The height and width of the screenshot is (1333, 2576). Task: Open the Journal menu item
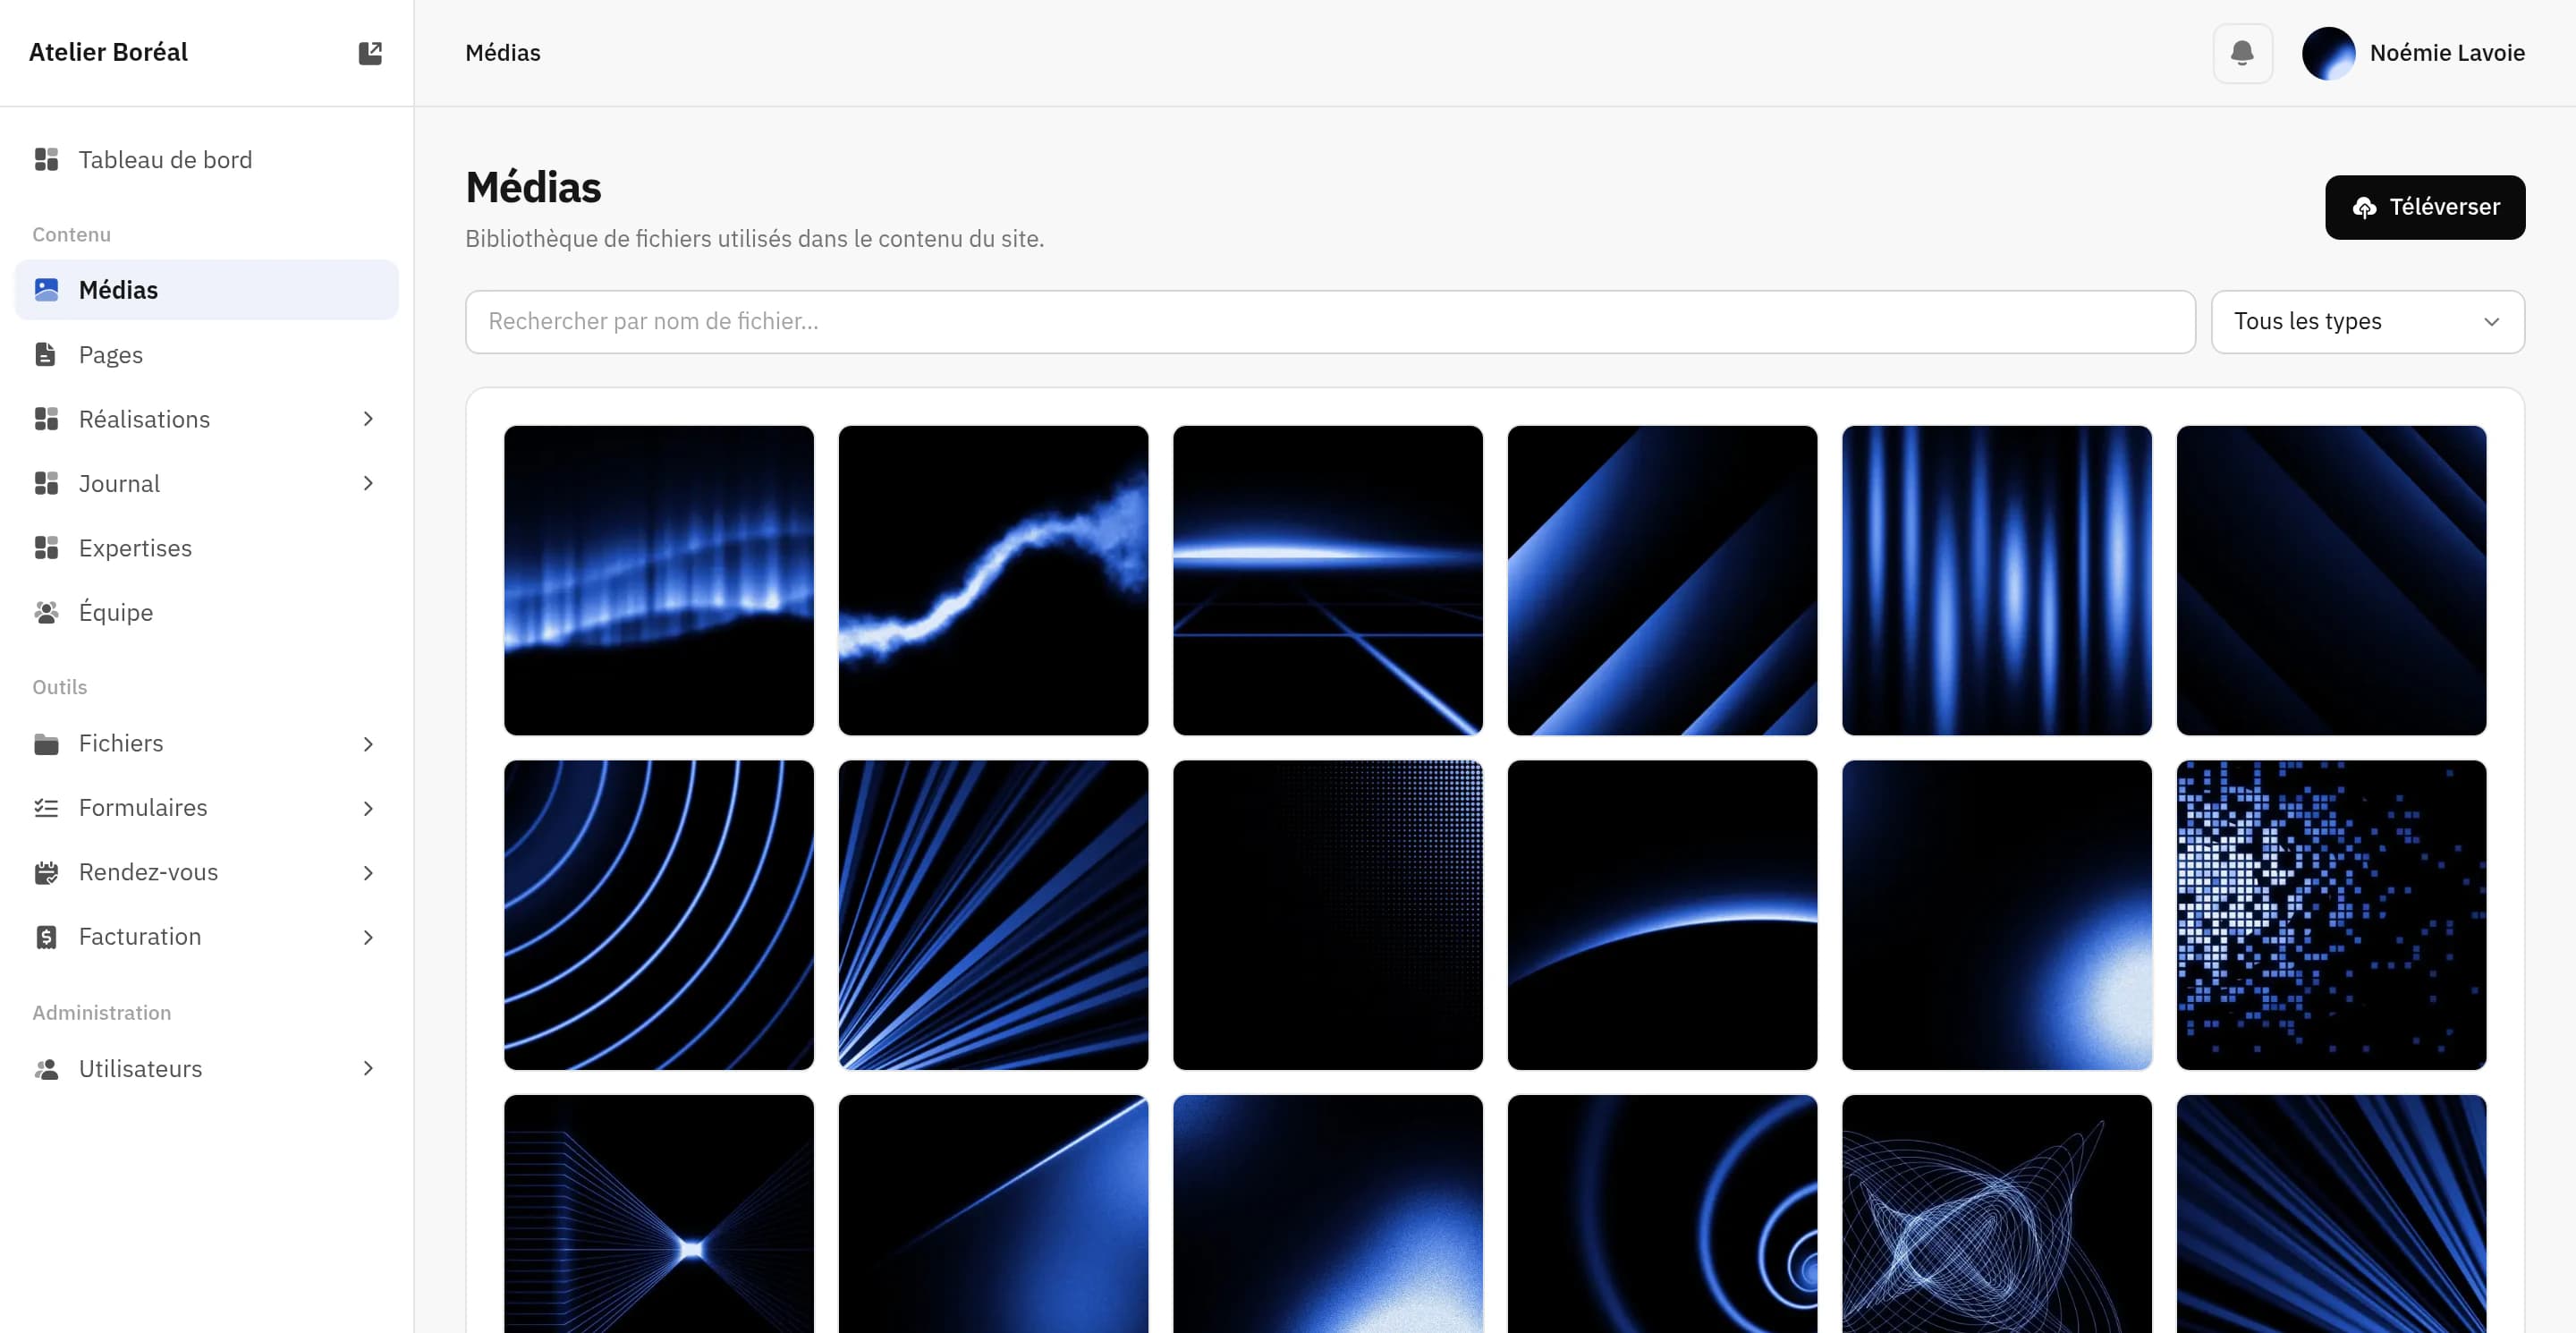(206, 484)
